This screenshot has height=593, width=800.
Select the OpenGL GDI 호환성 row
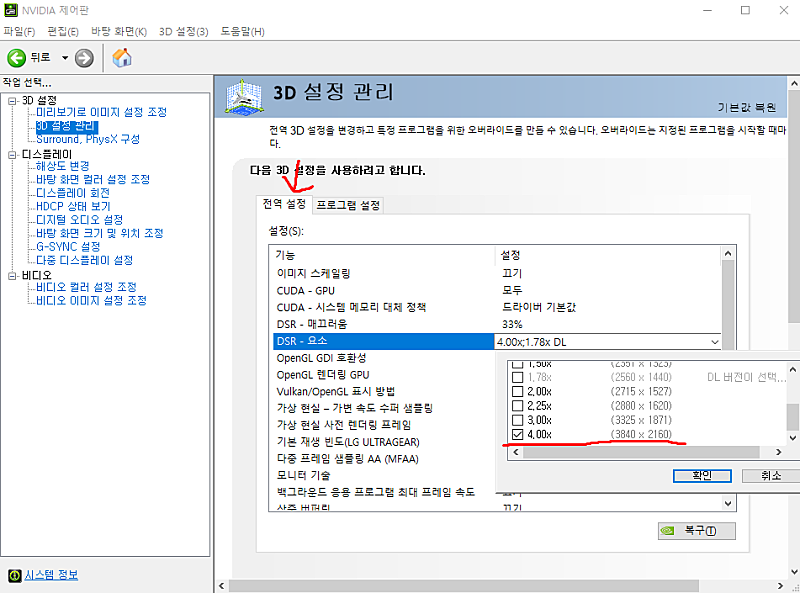pyautogui.click(x=383, y=358)
